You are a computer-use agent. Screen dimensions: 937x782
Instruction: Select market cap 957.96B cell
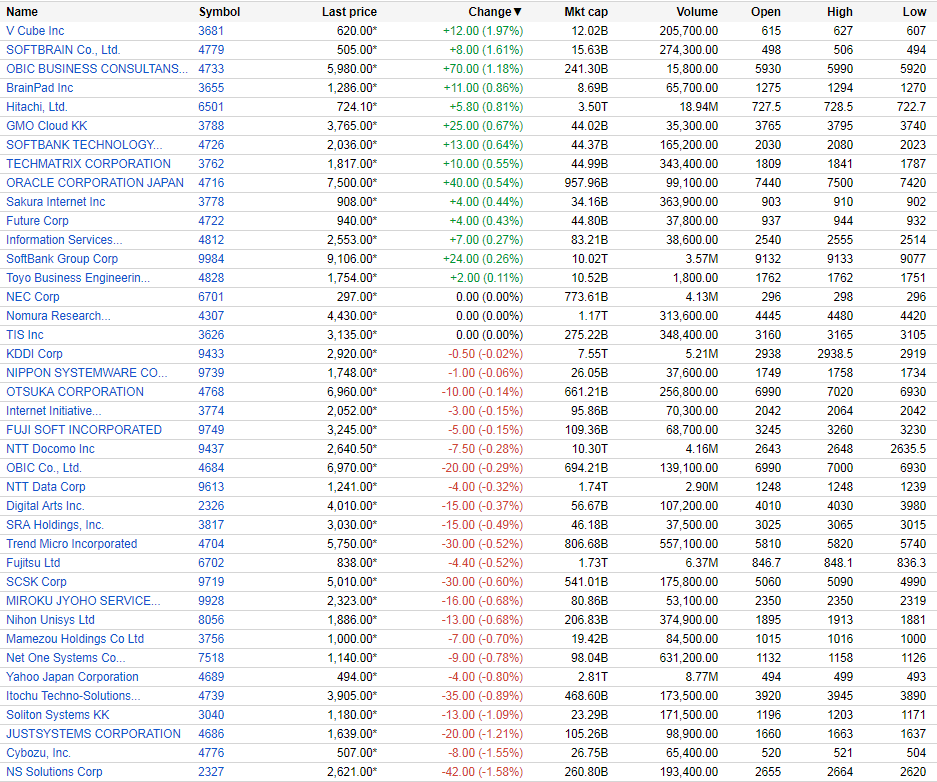[x=586, y=183]
